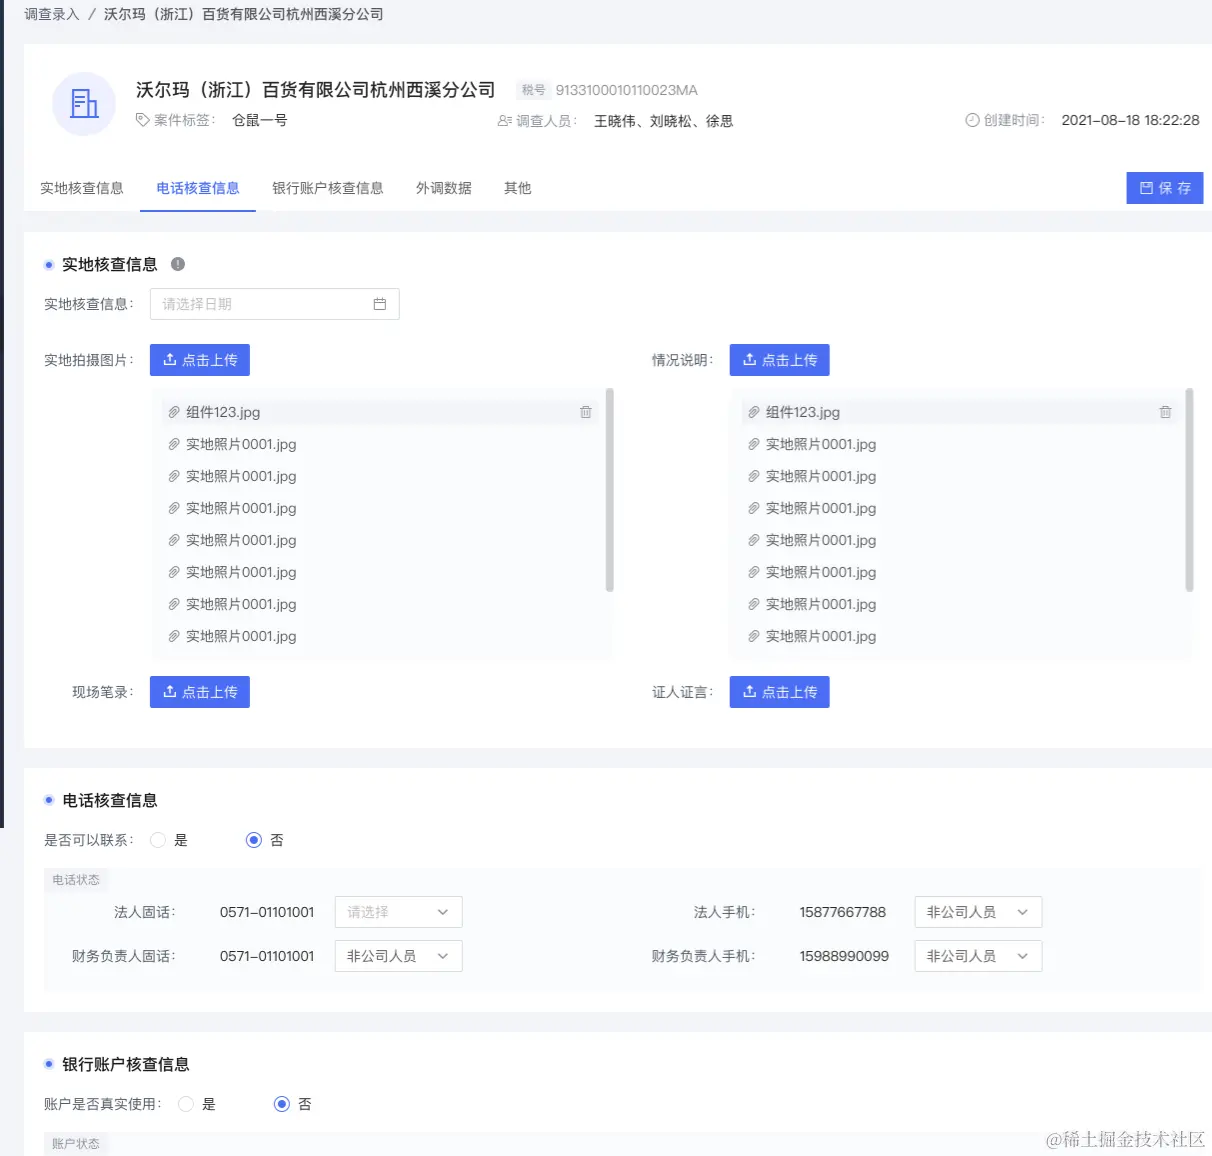Open the 法人固话 status dropdown
This screenshot has width=1212, height=1156.
pos(398,912)
